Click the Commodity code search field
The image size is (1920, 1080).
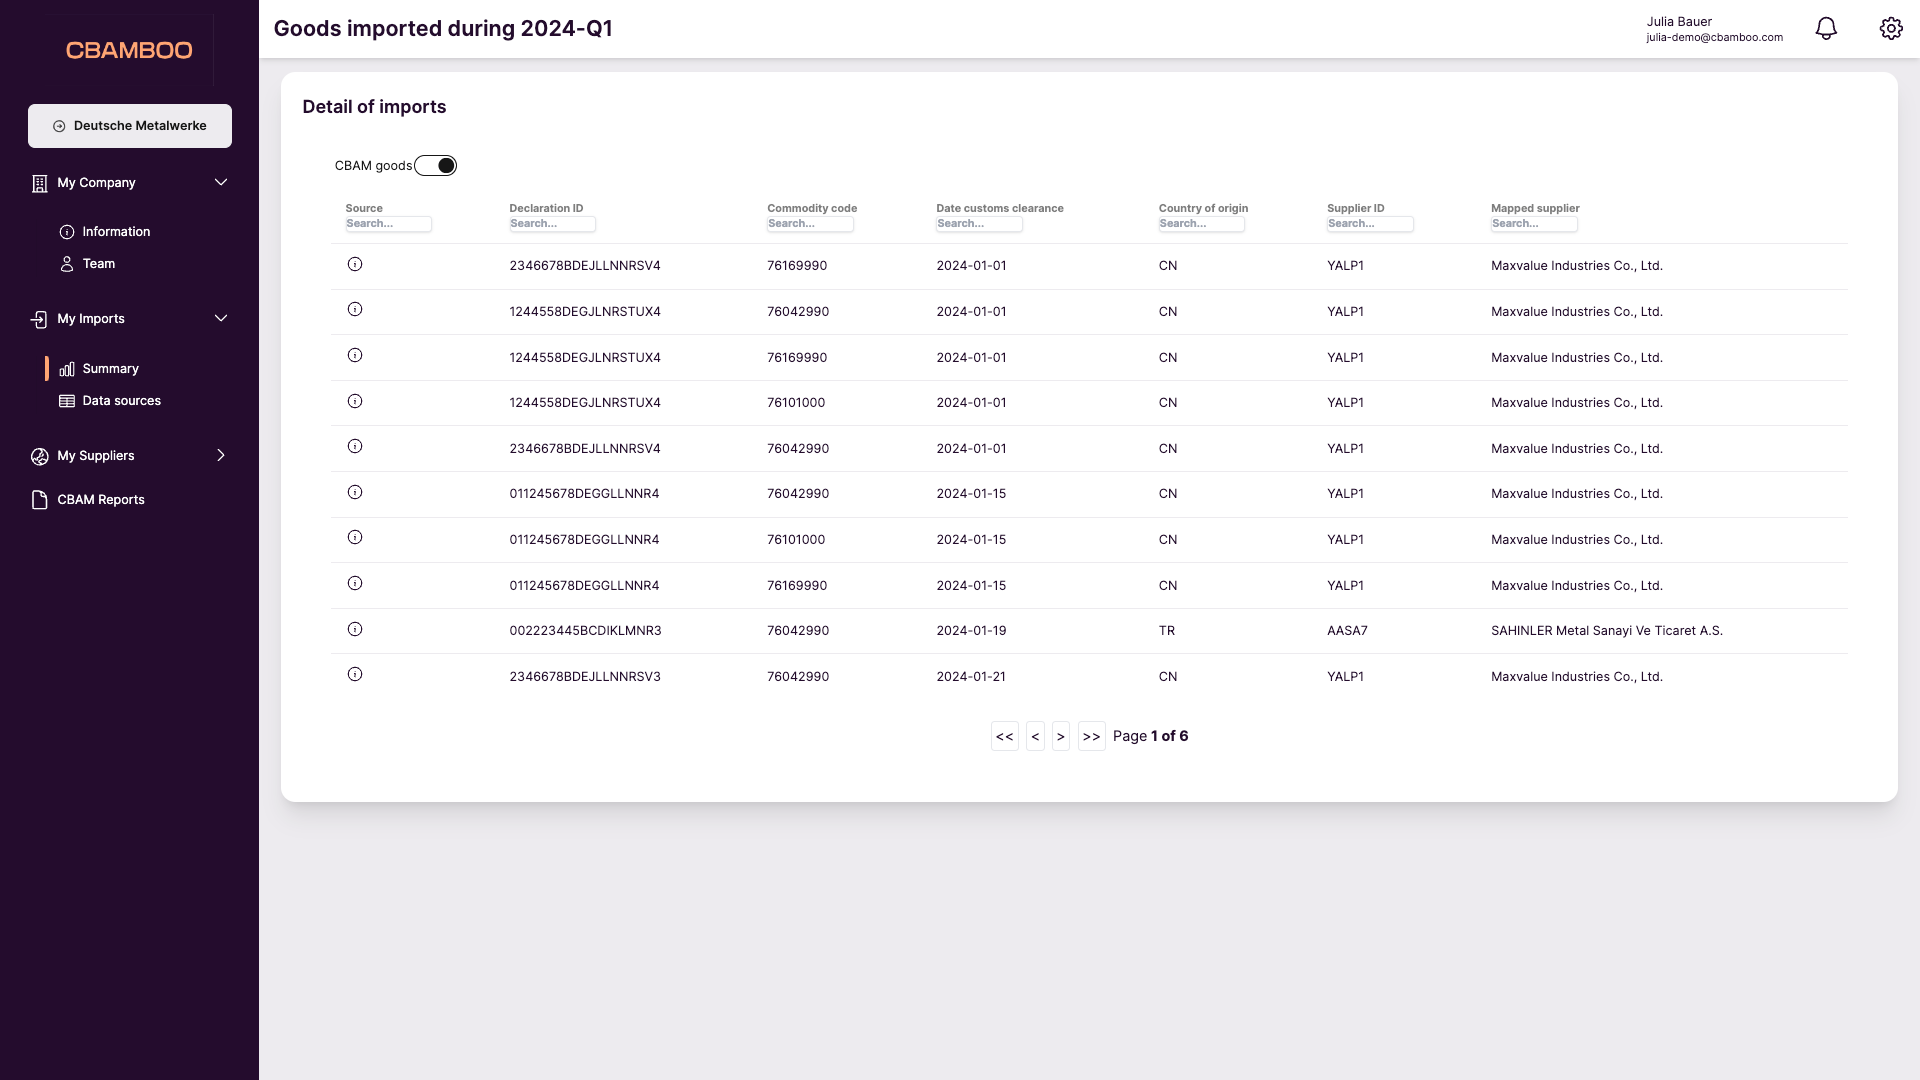coord(810,224)
